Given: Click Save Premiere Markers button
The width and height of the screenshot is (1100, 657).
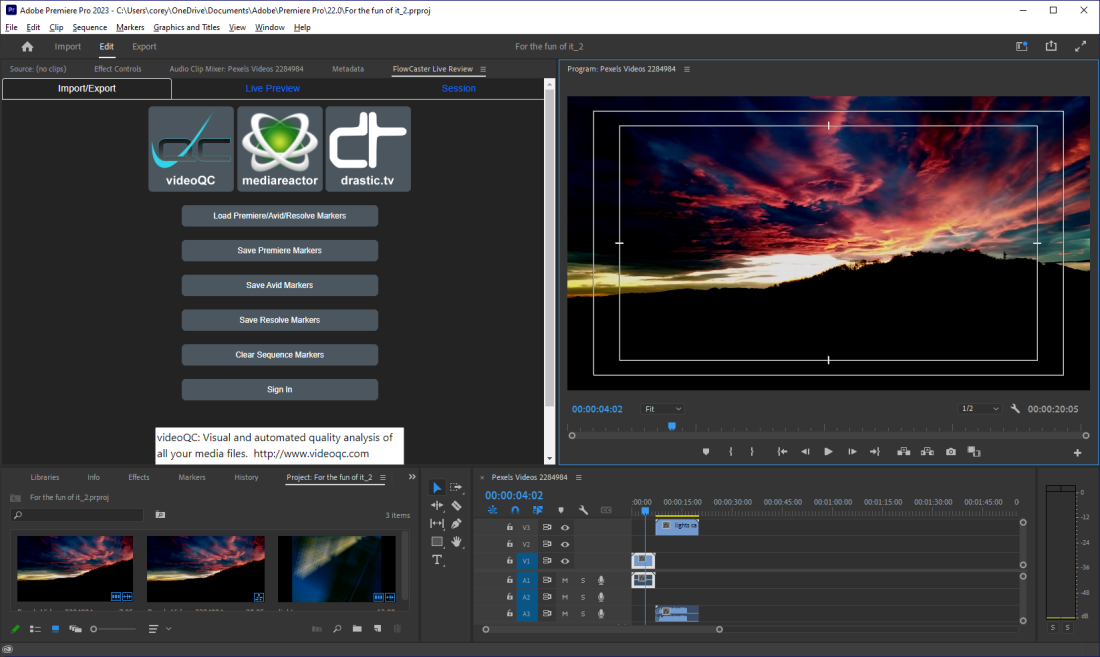Looking at the screenshot, I should click(x=280, y=250).
